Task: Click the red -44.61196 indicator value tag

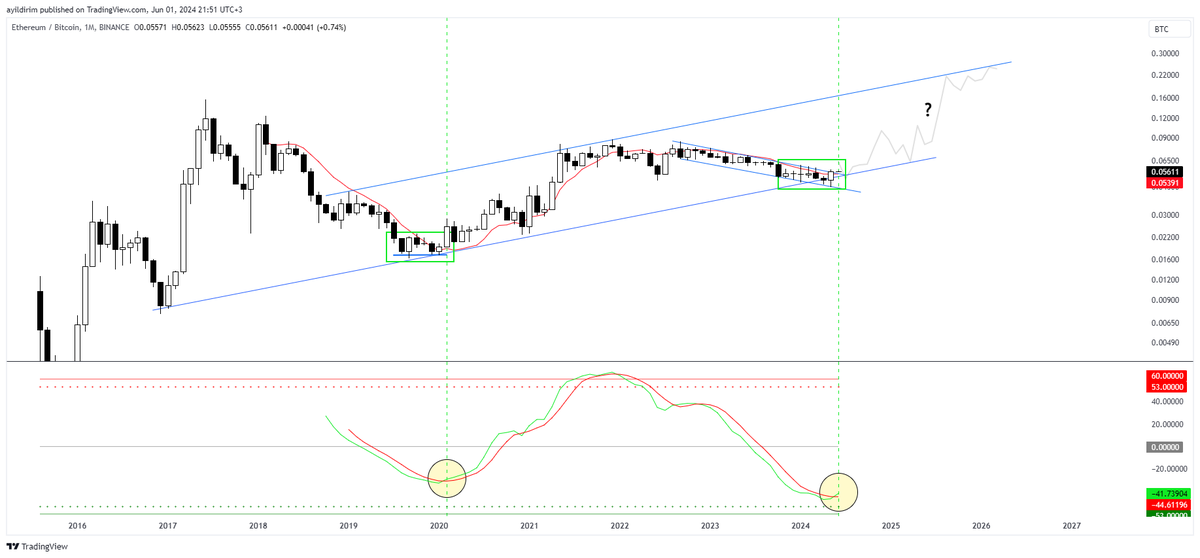Action: (x=1166, y=505)
